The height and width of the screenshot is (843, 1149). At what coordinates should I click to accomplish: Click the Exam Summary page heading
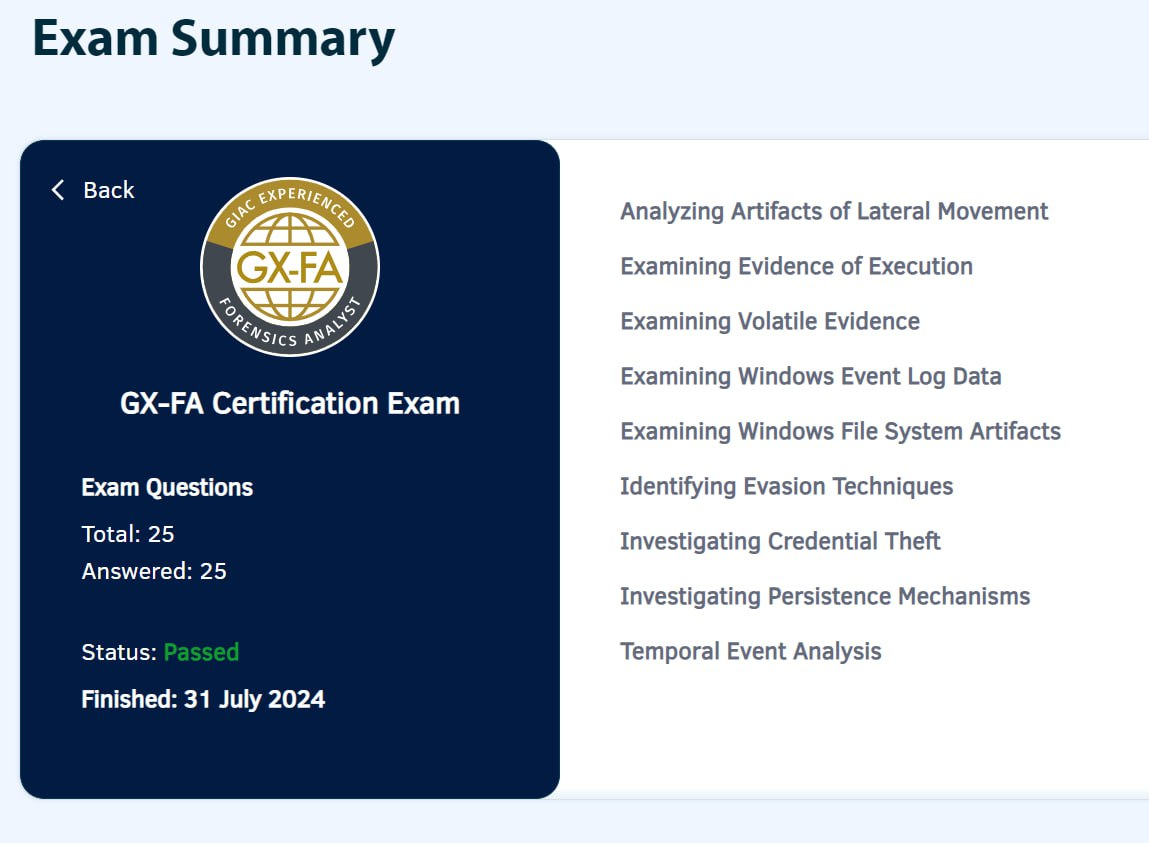(x=213, y=40)
